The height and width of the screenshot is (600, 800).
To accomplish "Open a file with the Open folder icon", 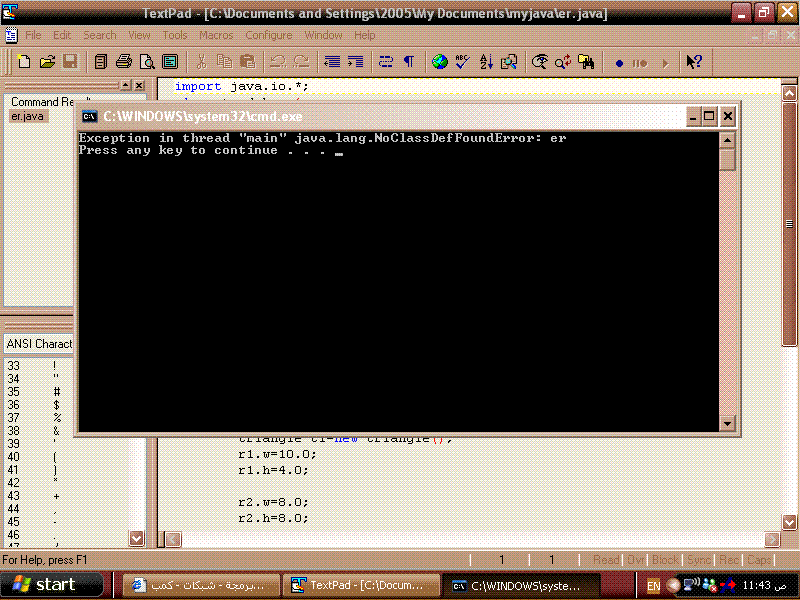I will pos(47,62).
